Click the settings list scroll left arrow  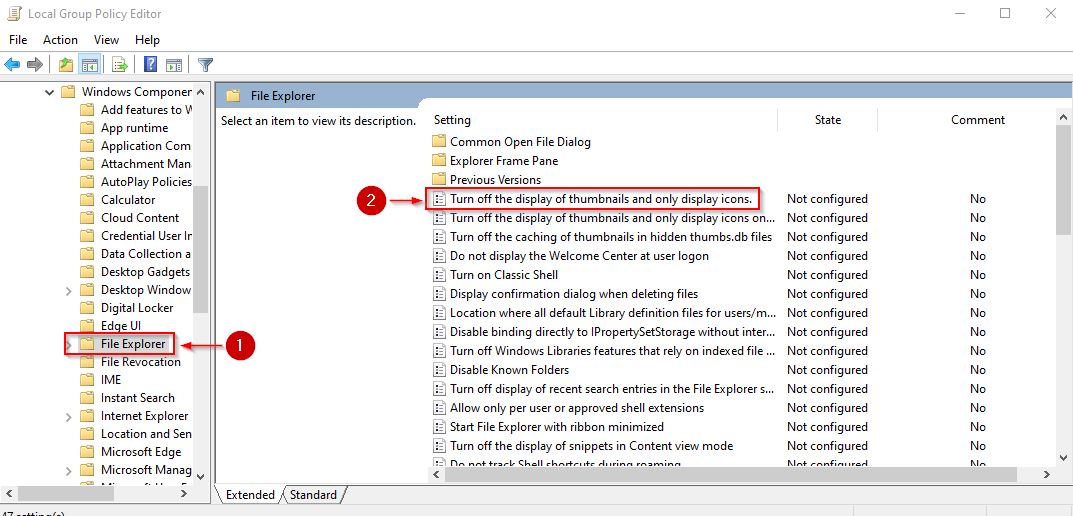click(435, 474)
